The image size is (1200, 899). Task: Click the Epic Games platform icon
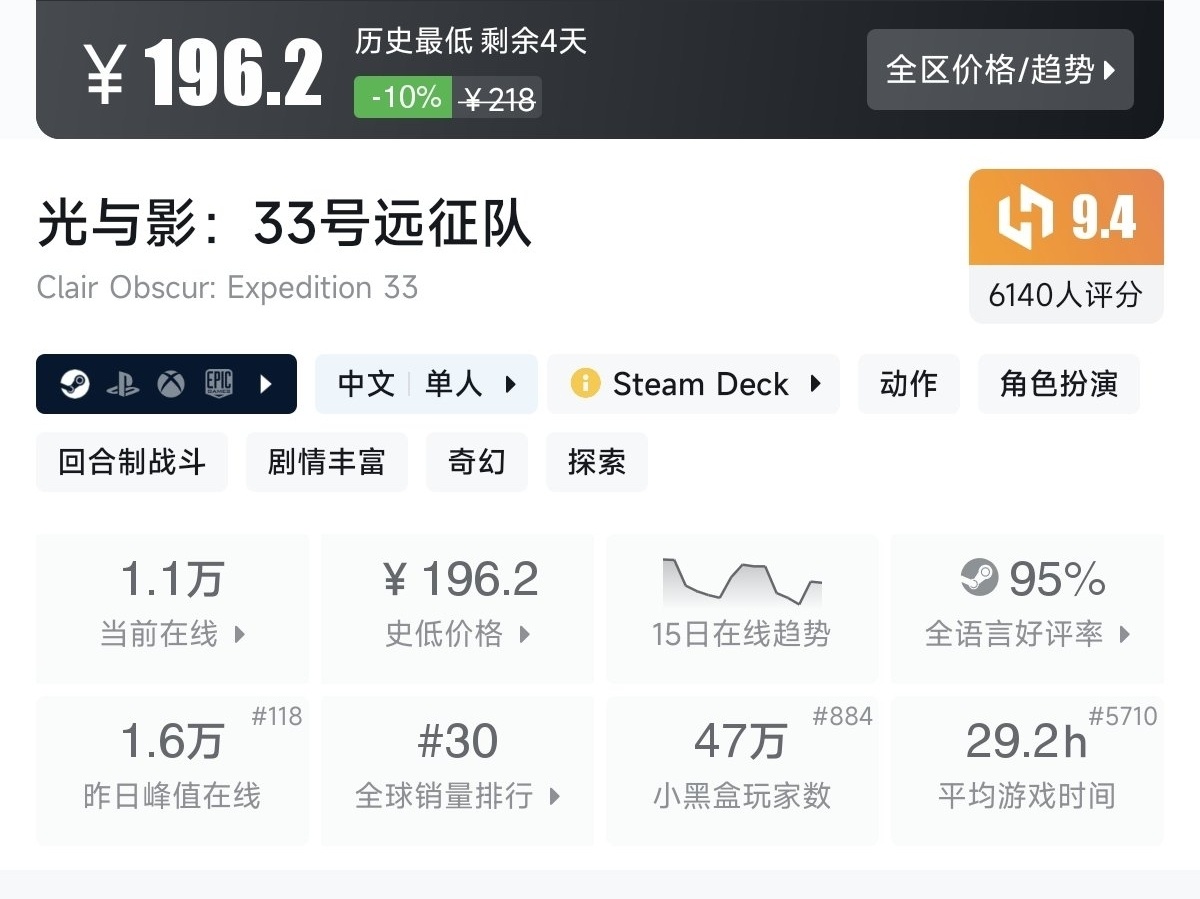[219, 384]
